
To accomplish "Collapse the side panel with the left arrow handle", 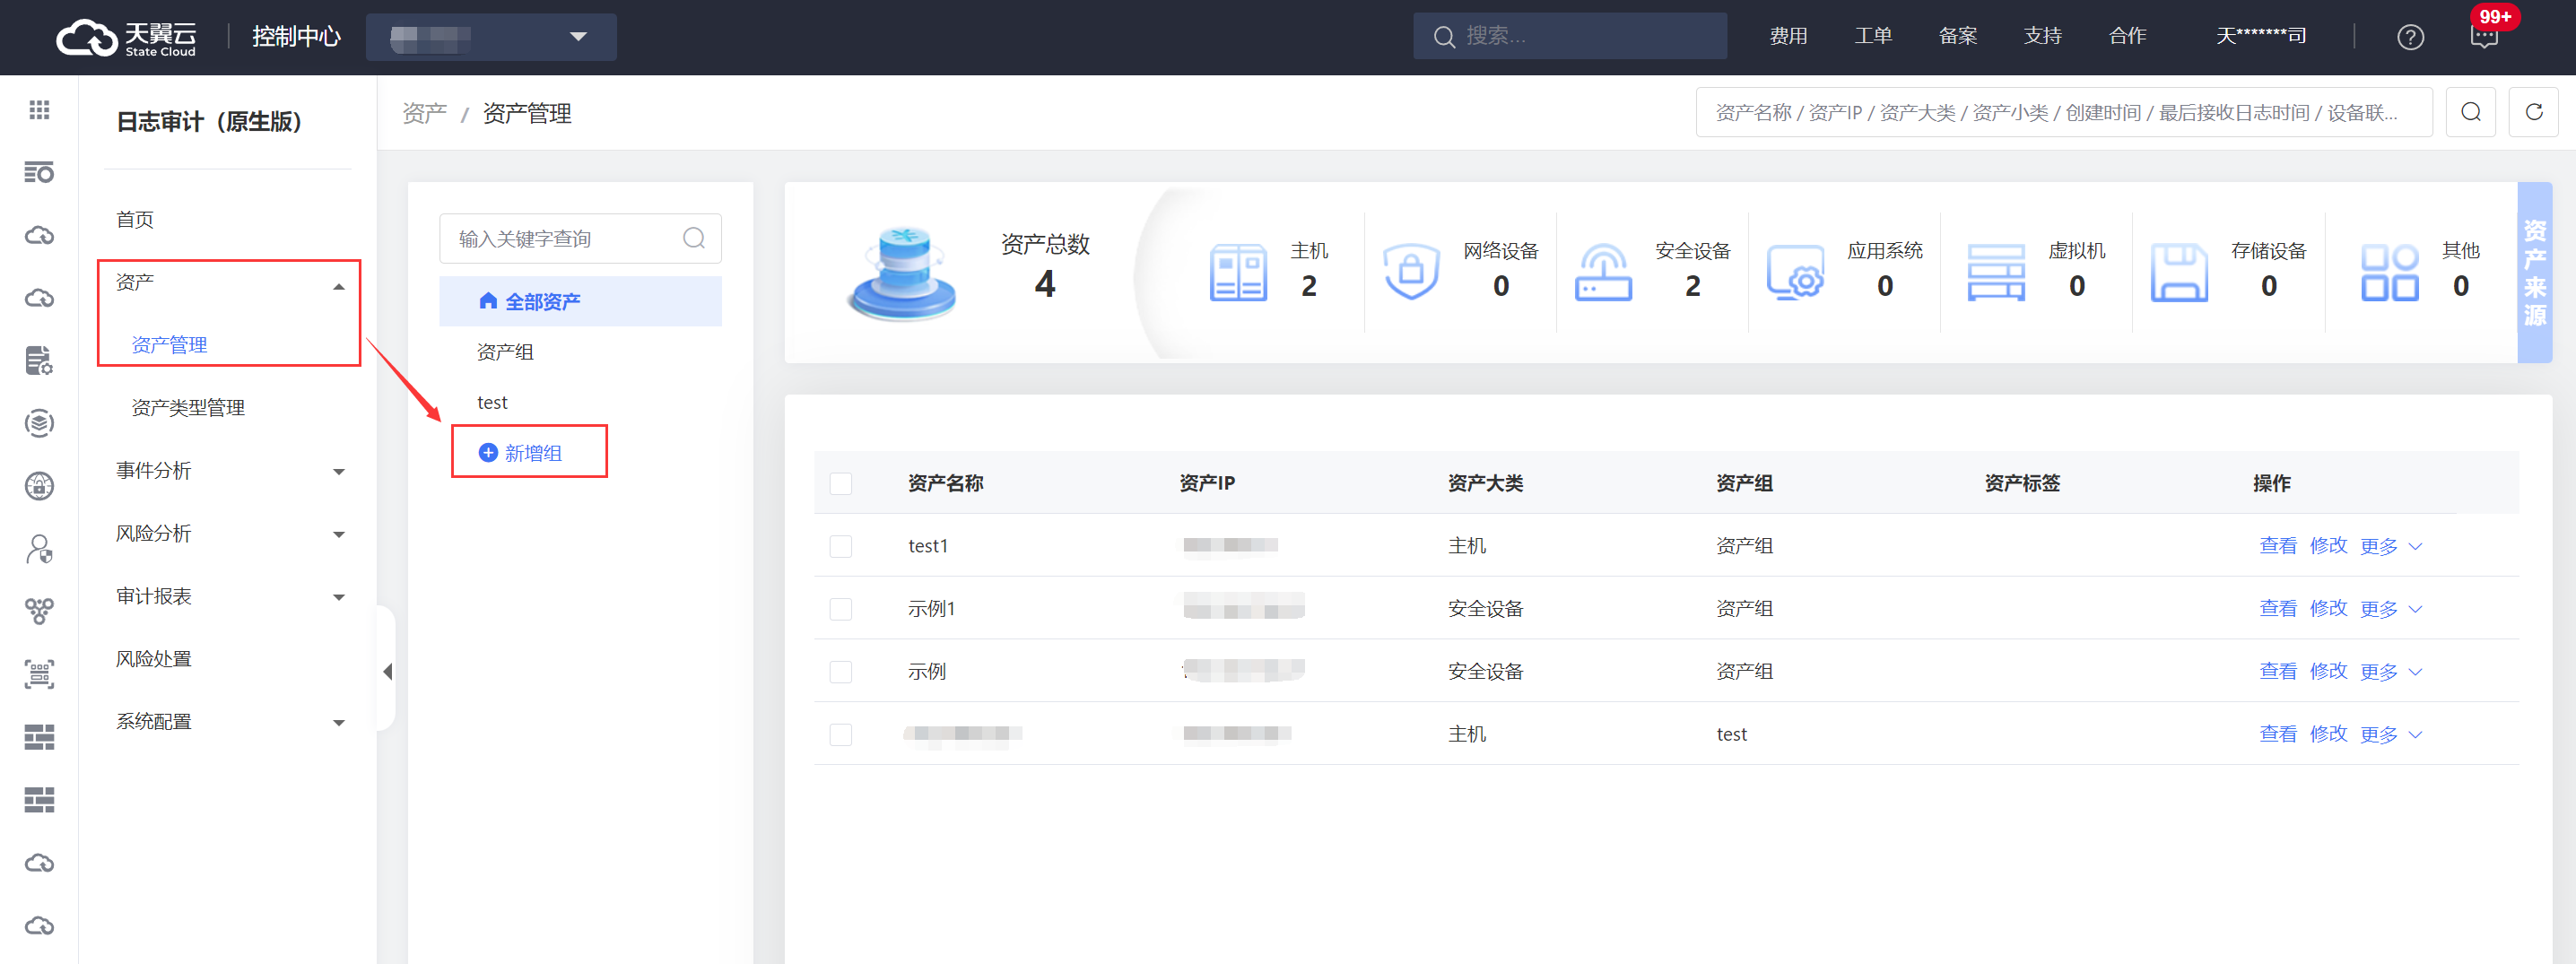I will (x=387, y=671).
